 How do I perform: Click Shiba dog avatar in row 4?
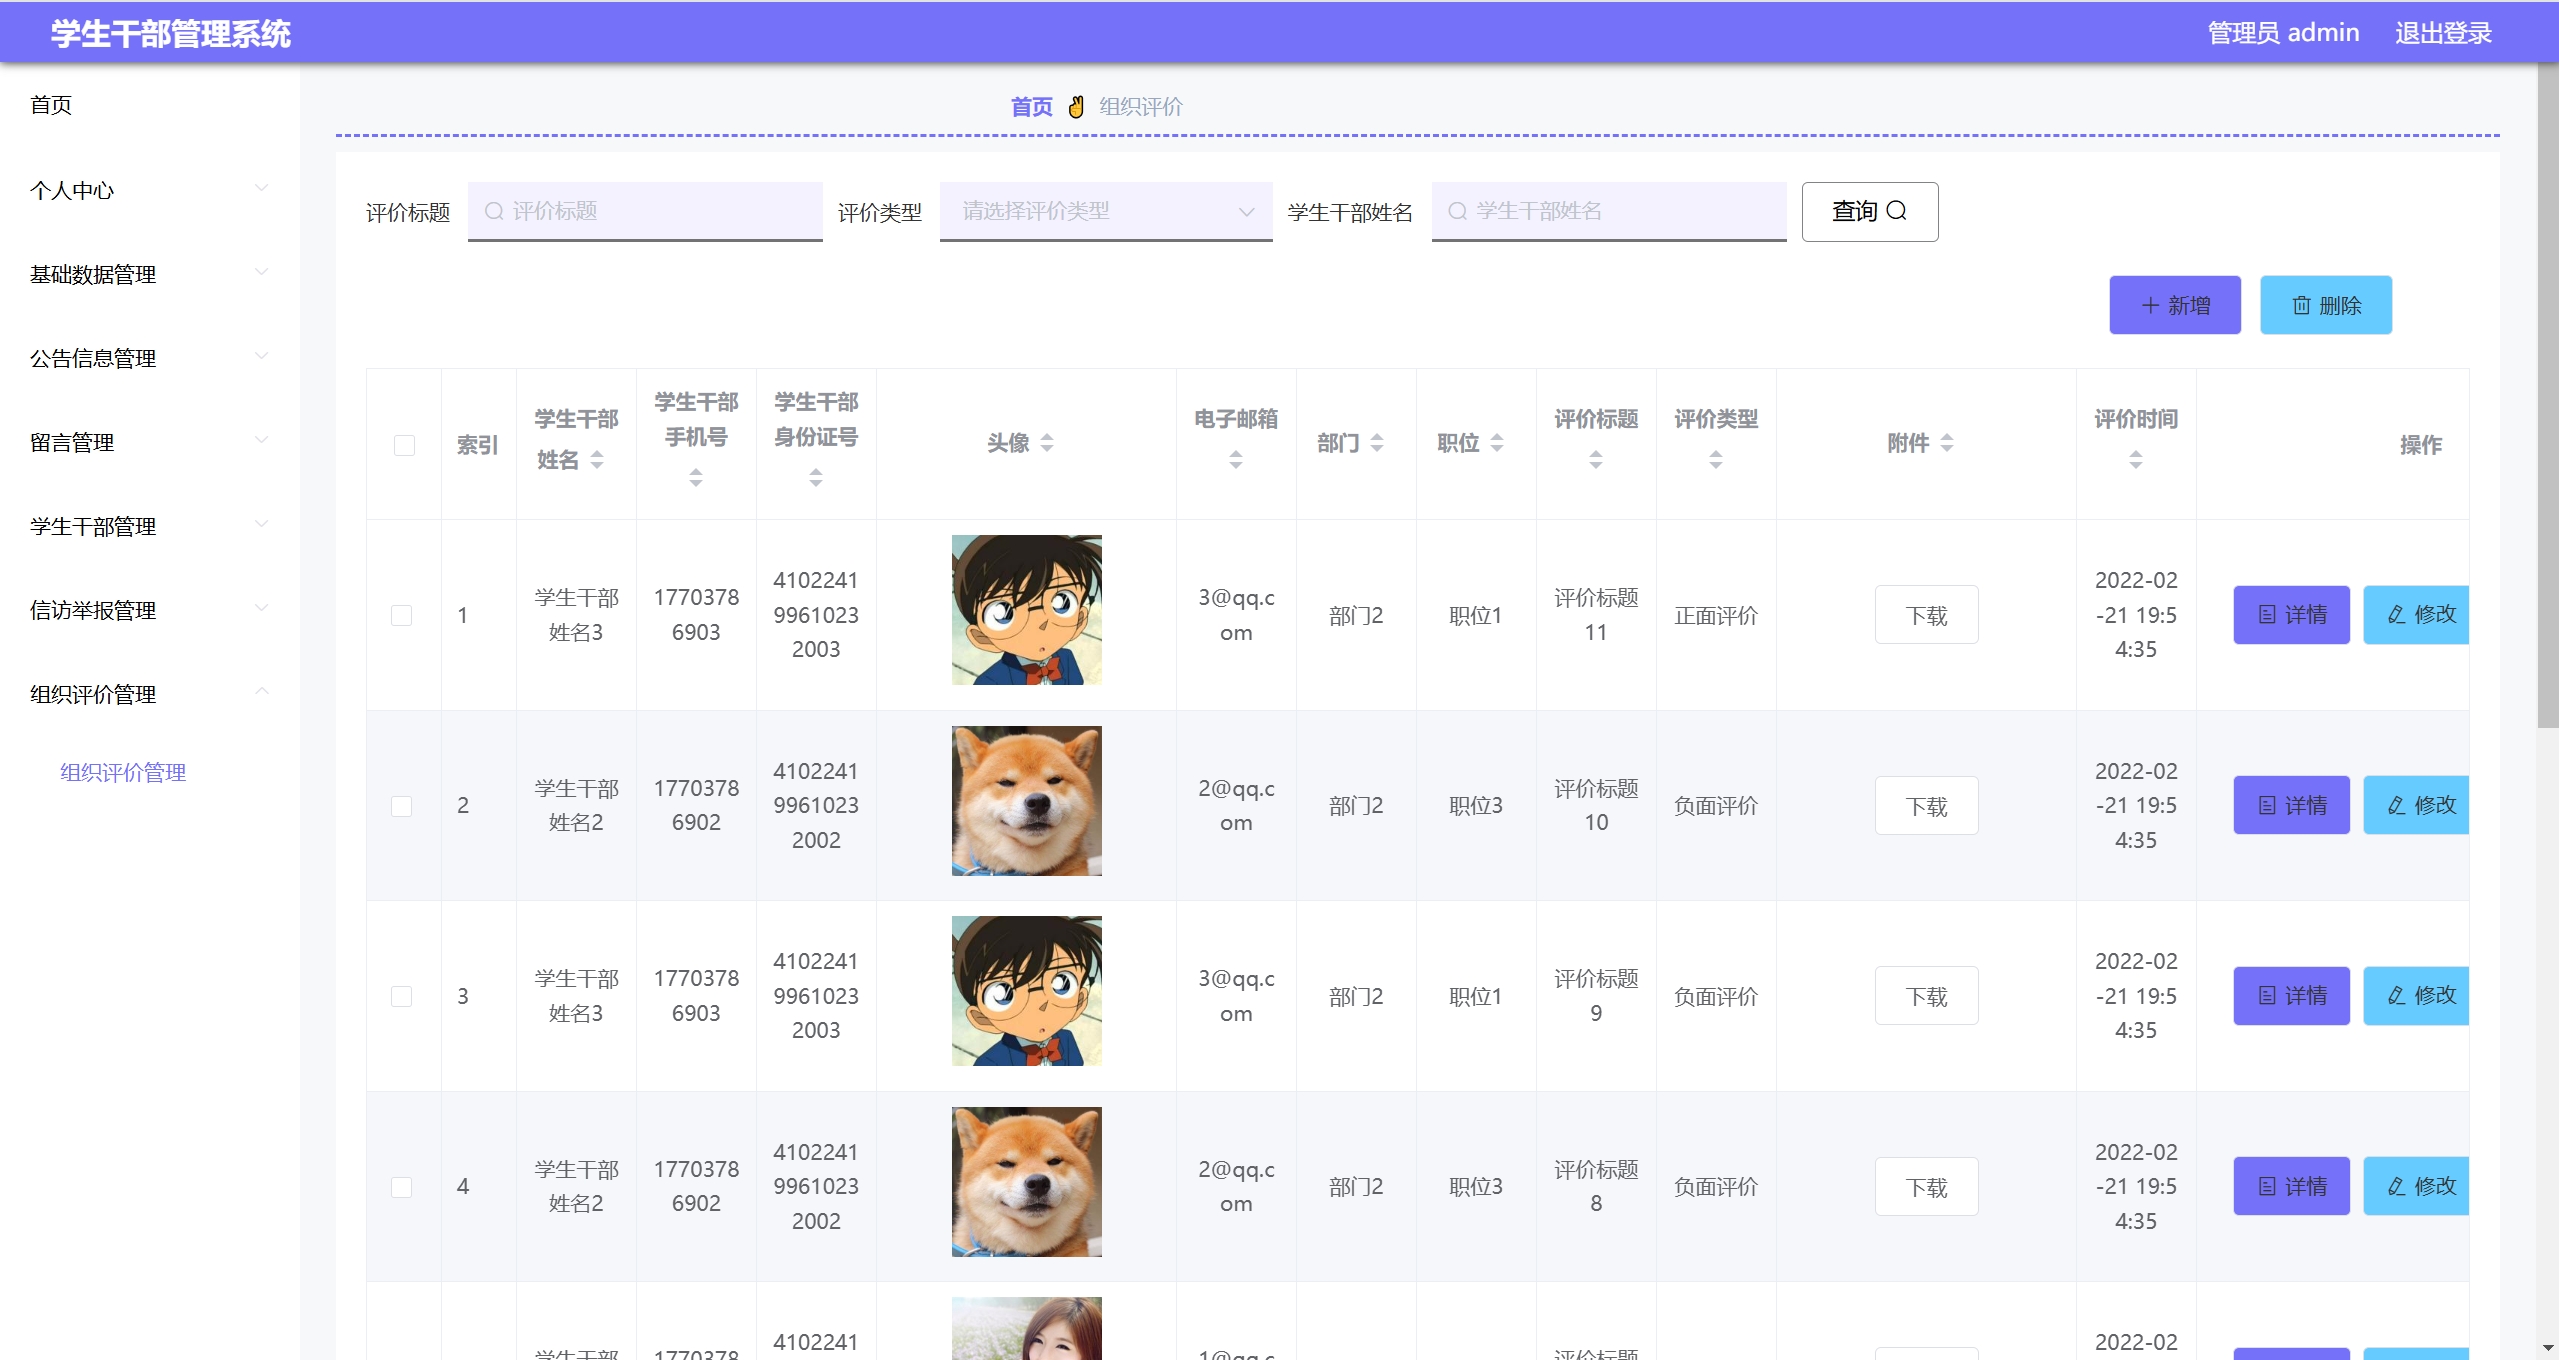pos(1027,1182)
